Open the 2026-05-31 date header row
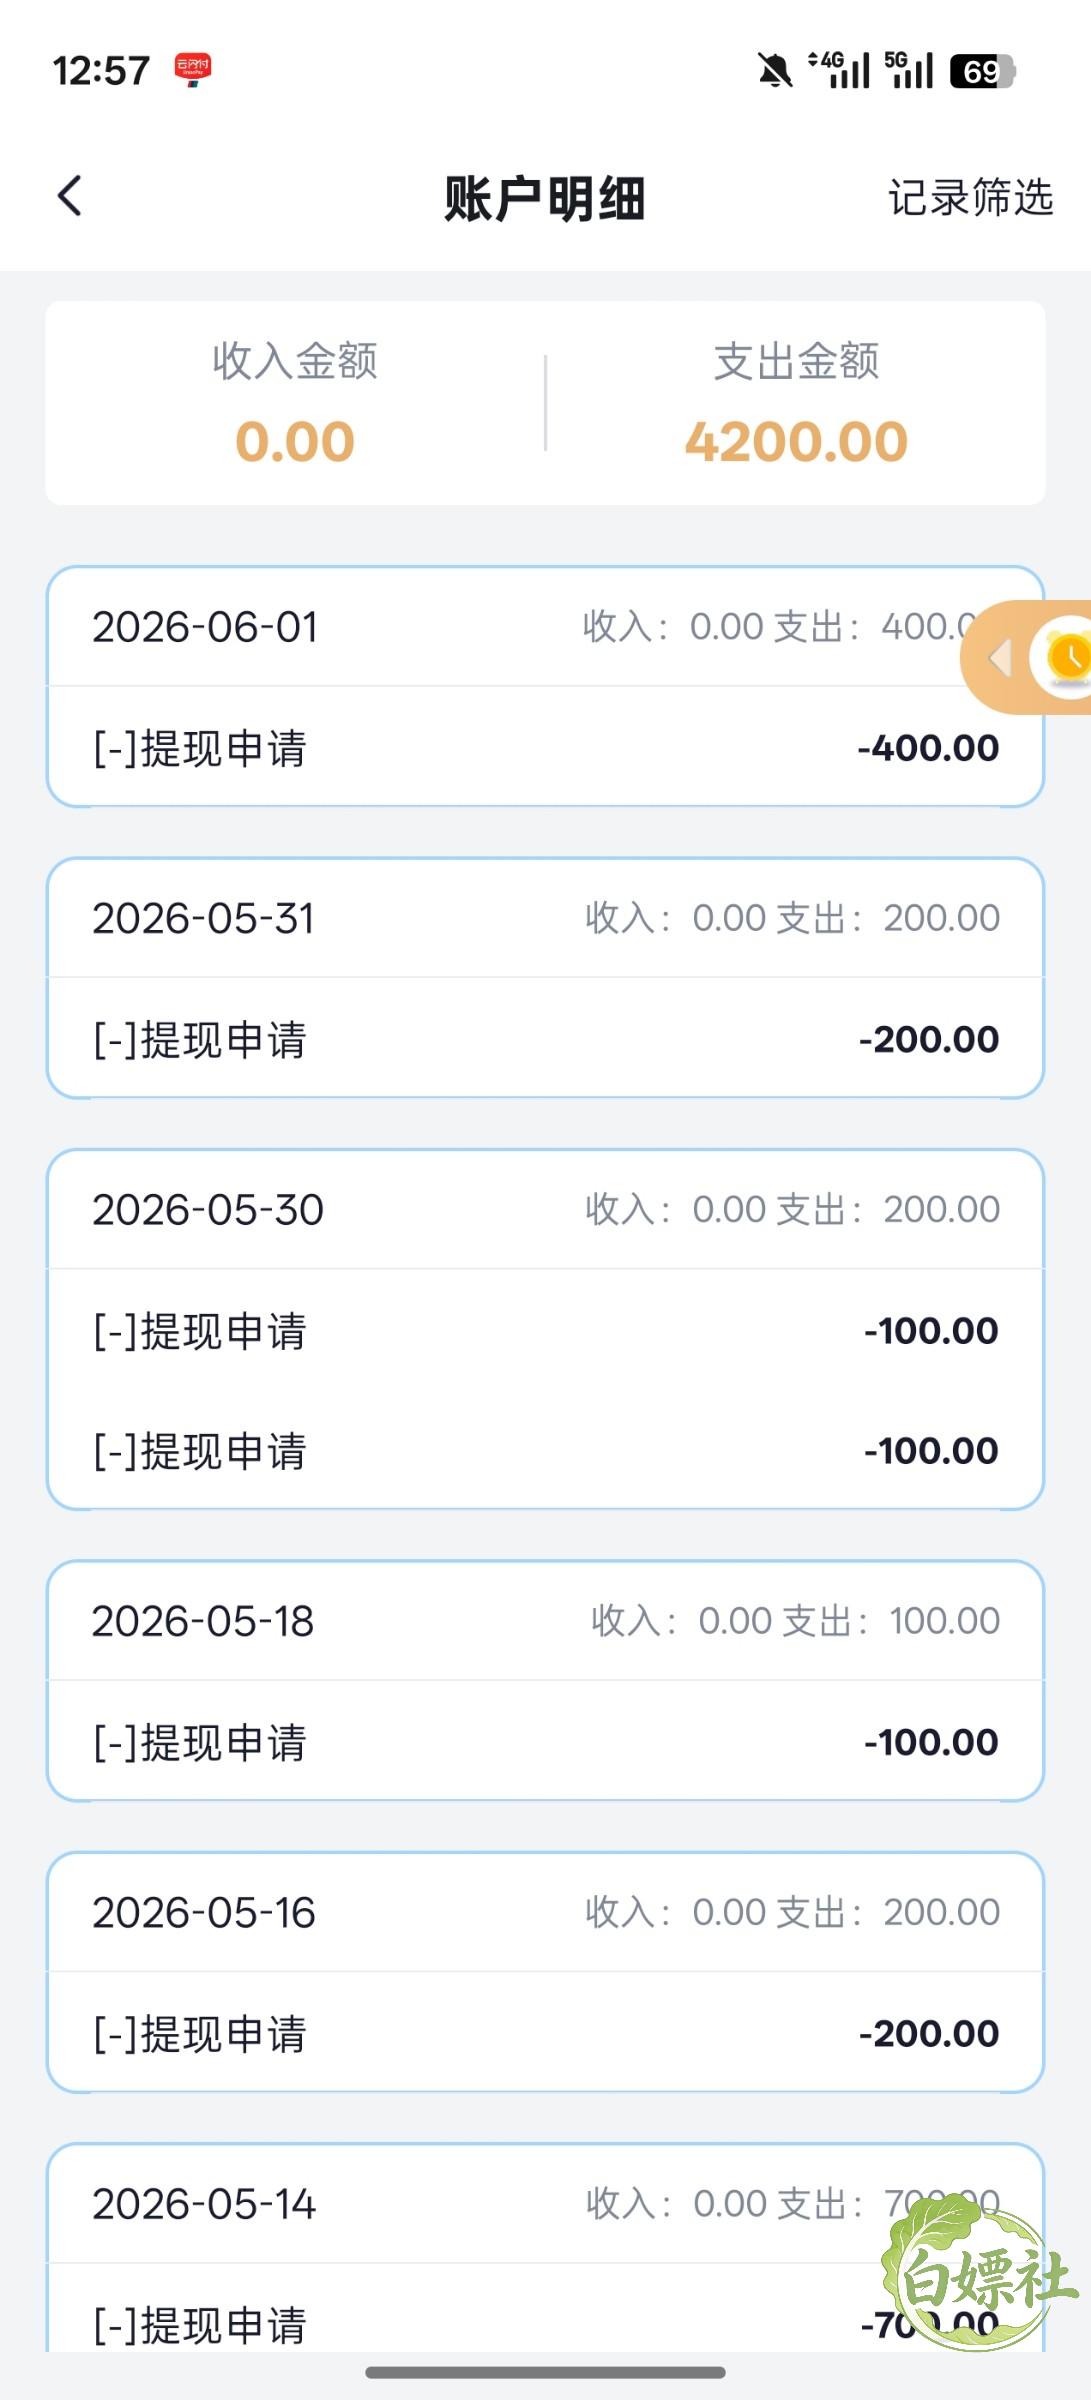1091x2400 pixels. pyautogui.click(x=545, y=918)
